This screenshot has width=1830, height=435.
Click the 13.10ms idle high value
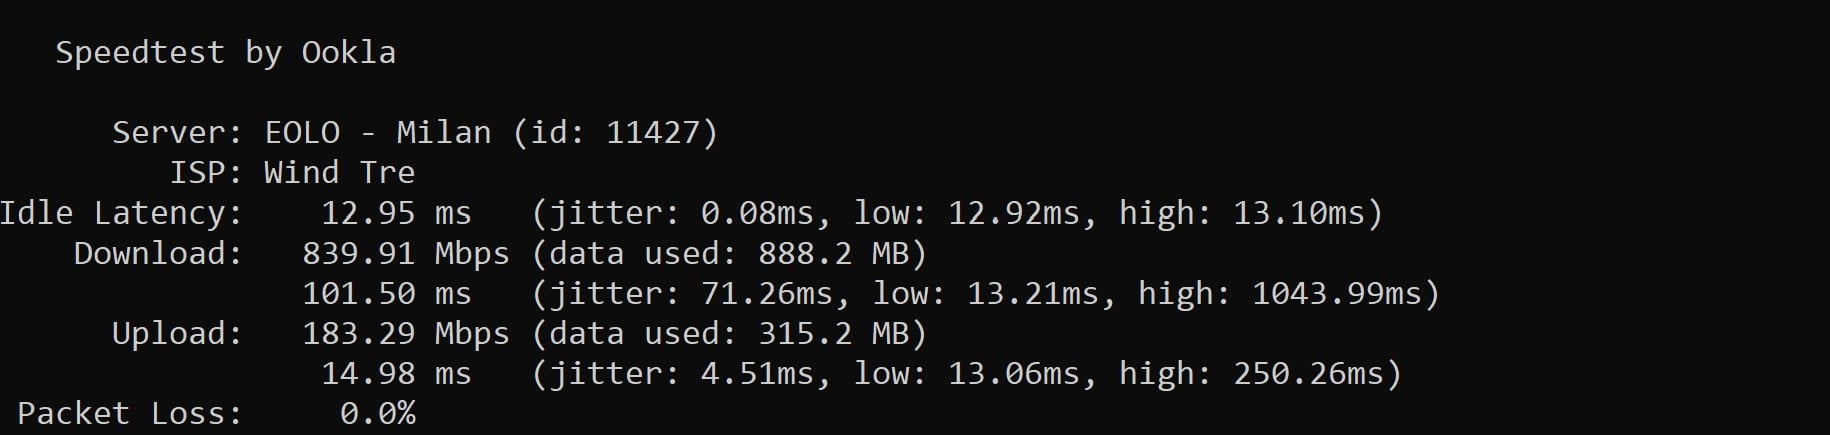(x=1298, y=213)
